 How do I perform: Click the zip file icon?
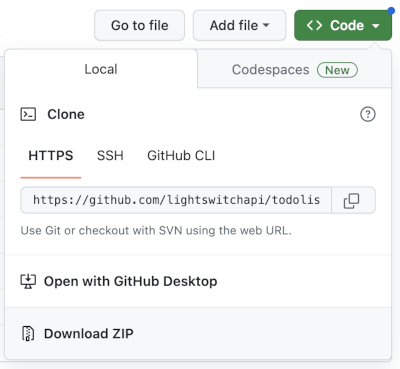pyautogui.click(x=28, y=334)
